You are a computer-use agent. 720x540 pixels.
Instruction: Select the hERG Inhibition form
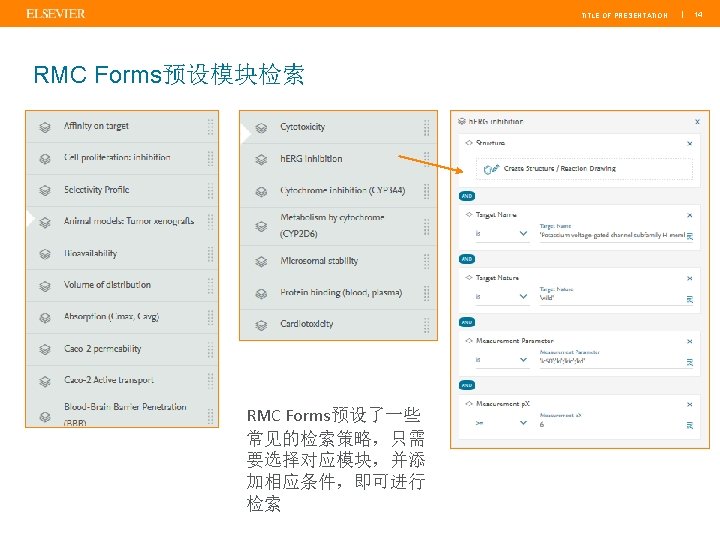click(338, 159)
